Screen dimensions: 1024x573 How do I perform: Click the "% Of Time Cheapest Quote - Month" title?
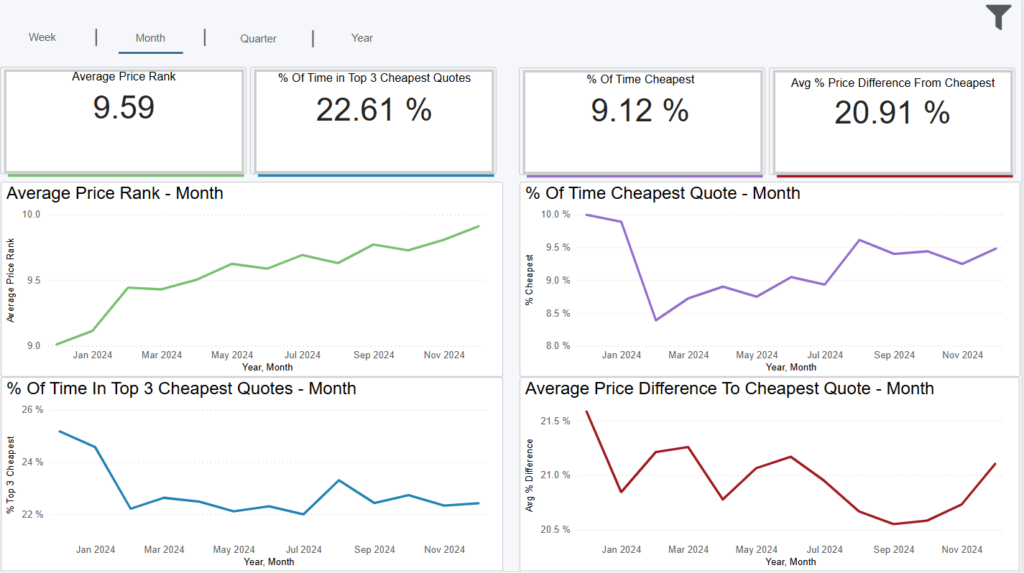662,193
